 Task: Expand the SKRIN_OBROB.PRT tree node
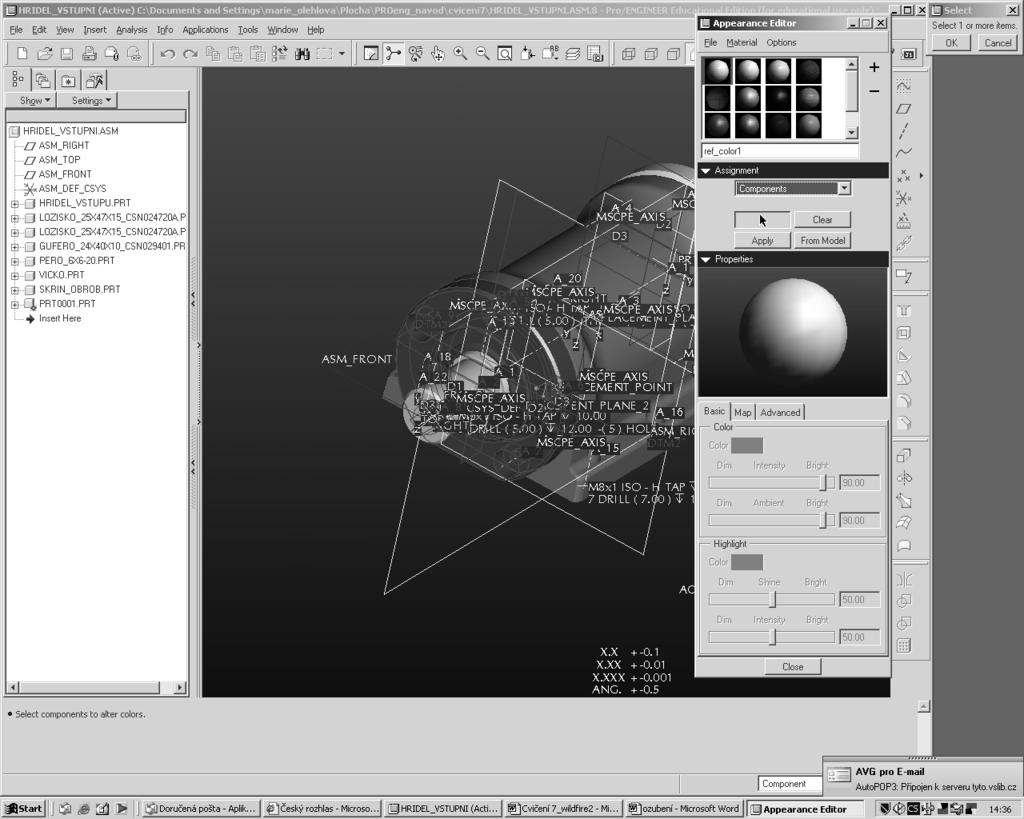pos(14,289)
